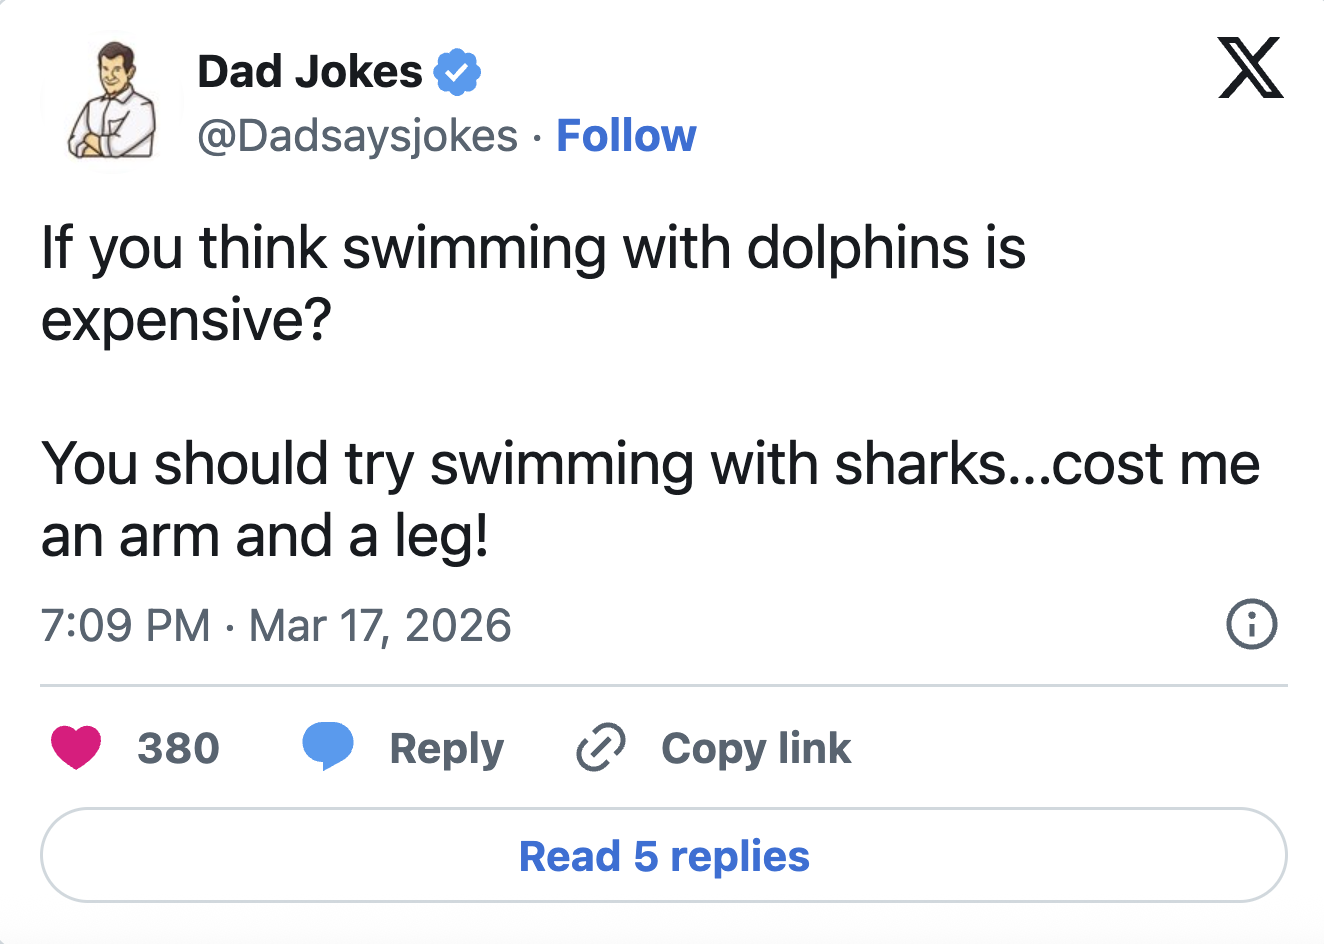
Task: Click 'an arm and a leg!' text
Action: [x=265, y=536]
